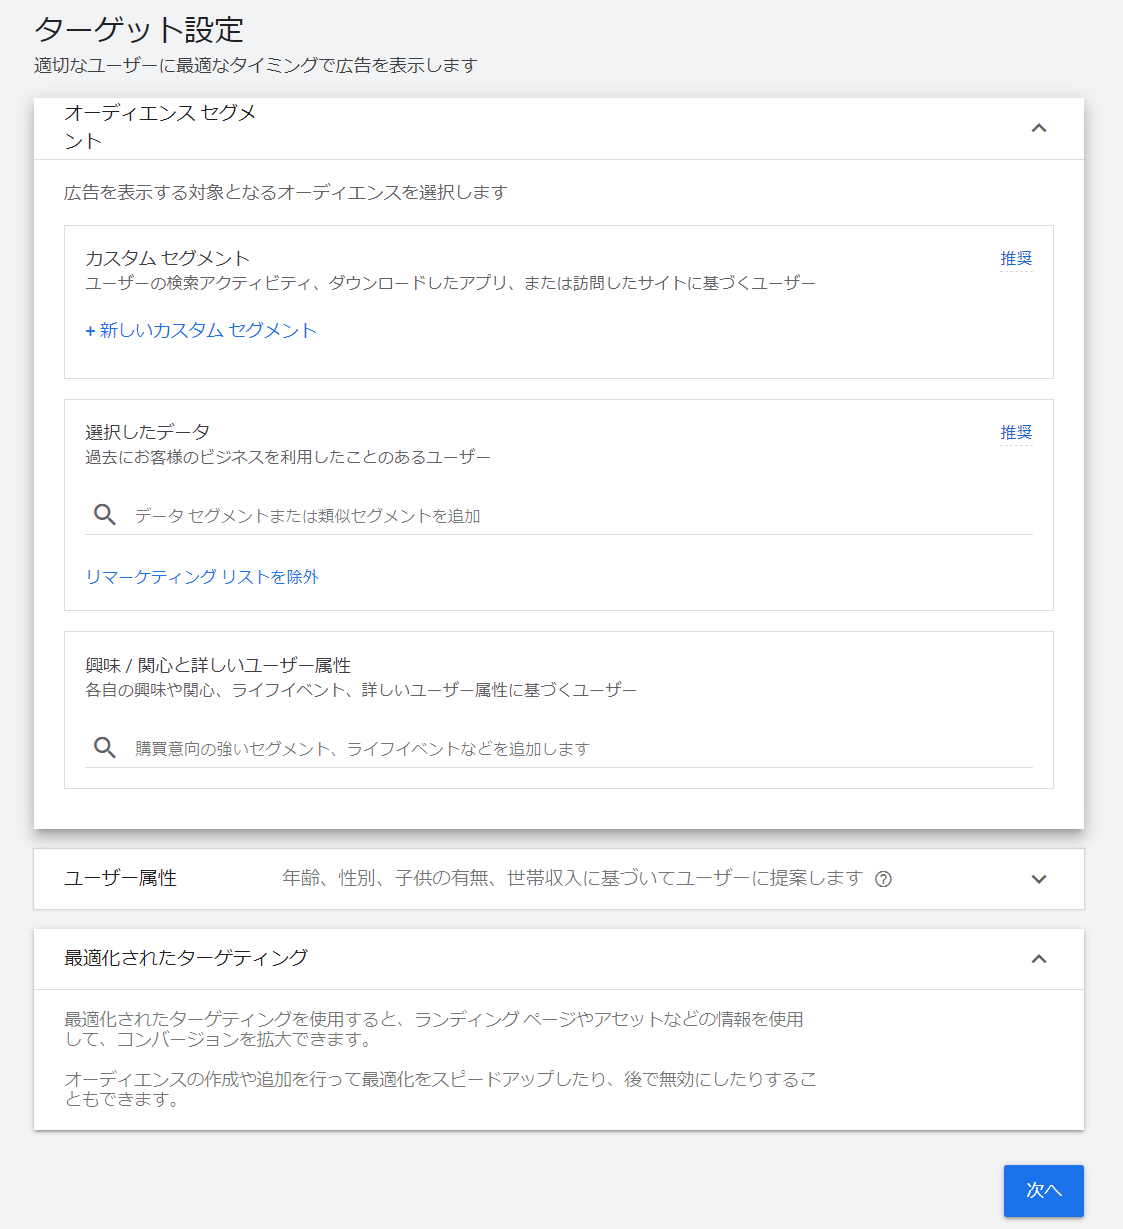Collapse the 最適化されたターゲティング section chevron
The height and width of the screenshot is (1229, 1123).
coord(1039,959)
